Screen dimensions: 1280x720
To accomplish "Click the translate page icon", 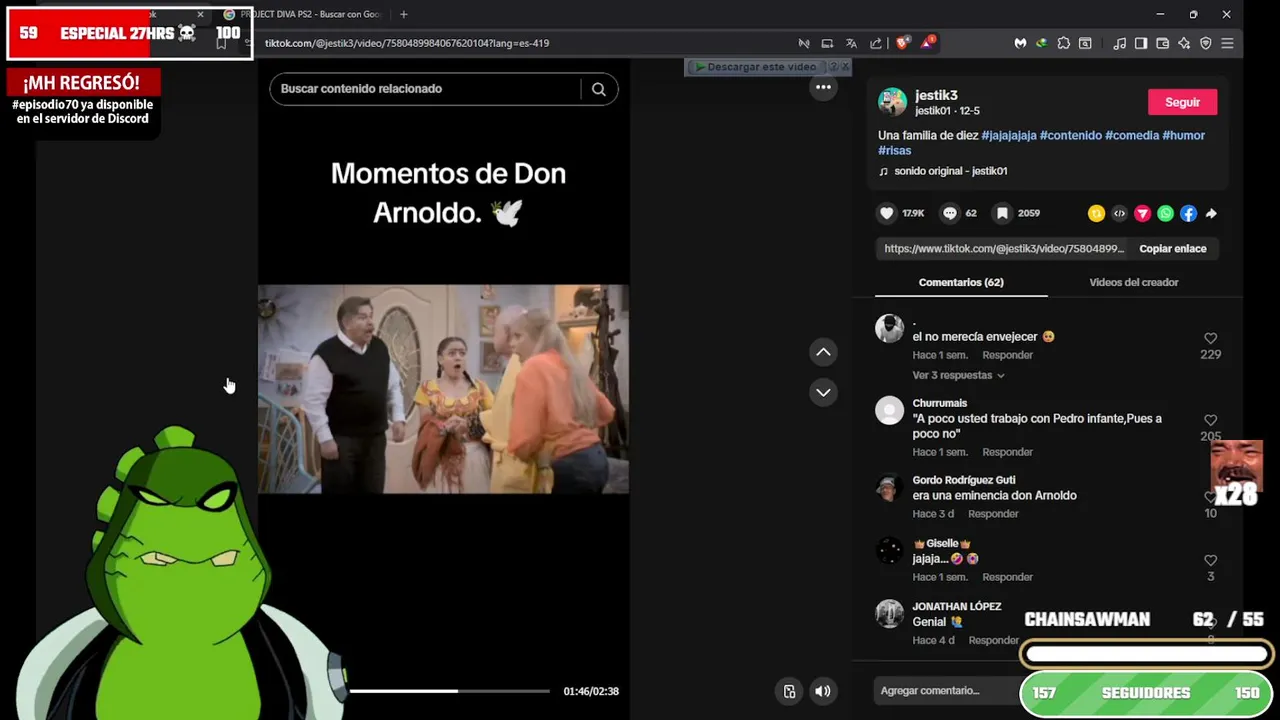I will (x=851, y=43).
